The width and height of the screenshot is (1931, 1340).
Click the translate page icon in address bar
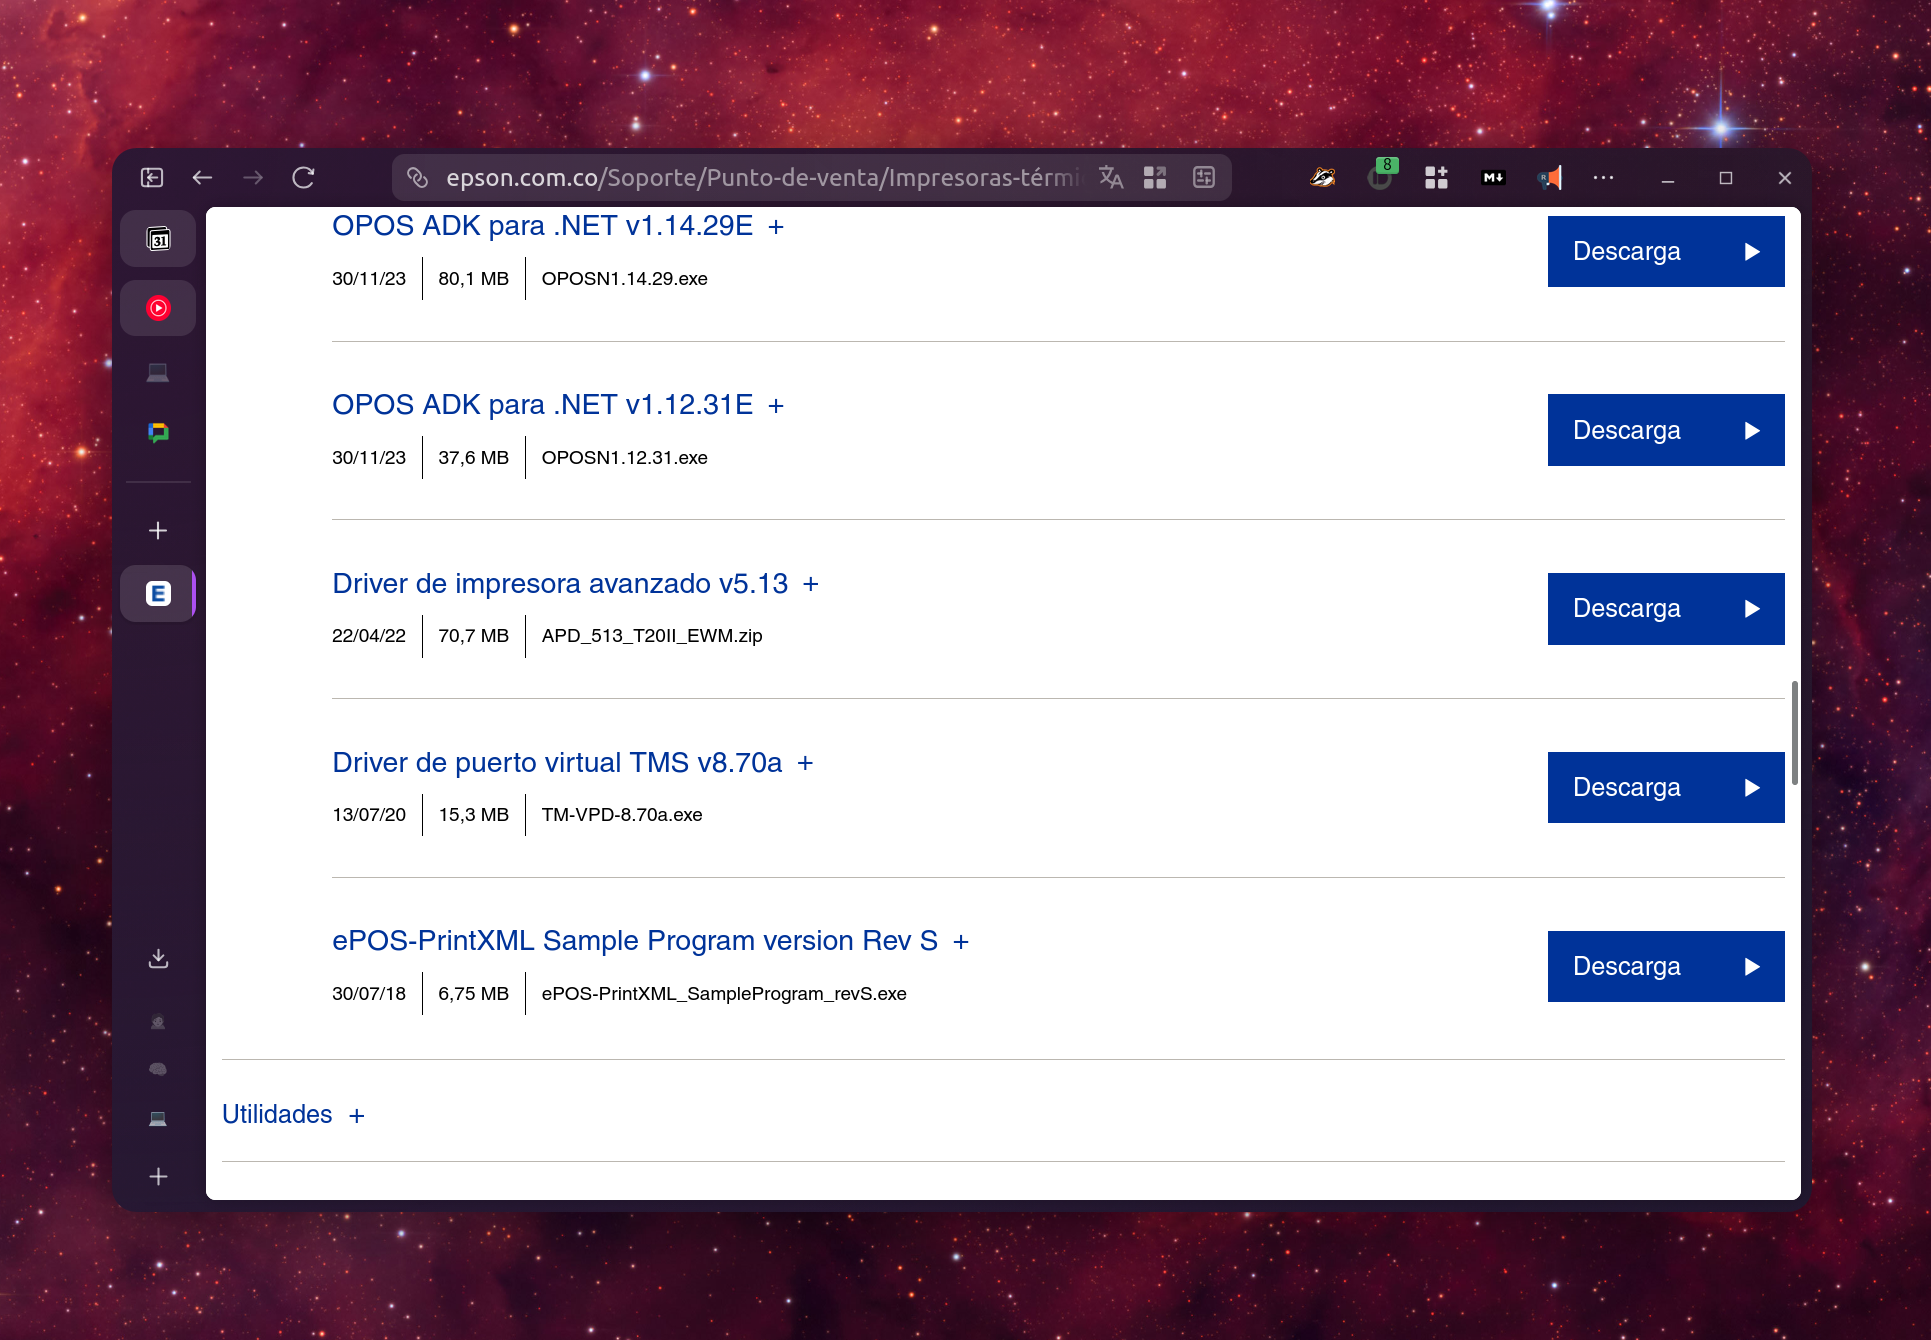tap(1110, 177)
